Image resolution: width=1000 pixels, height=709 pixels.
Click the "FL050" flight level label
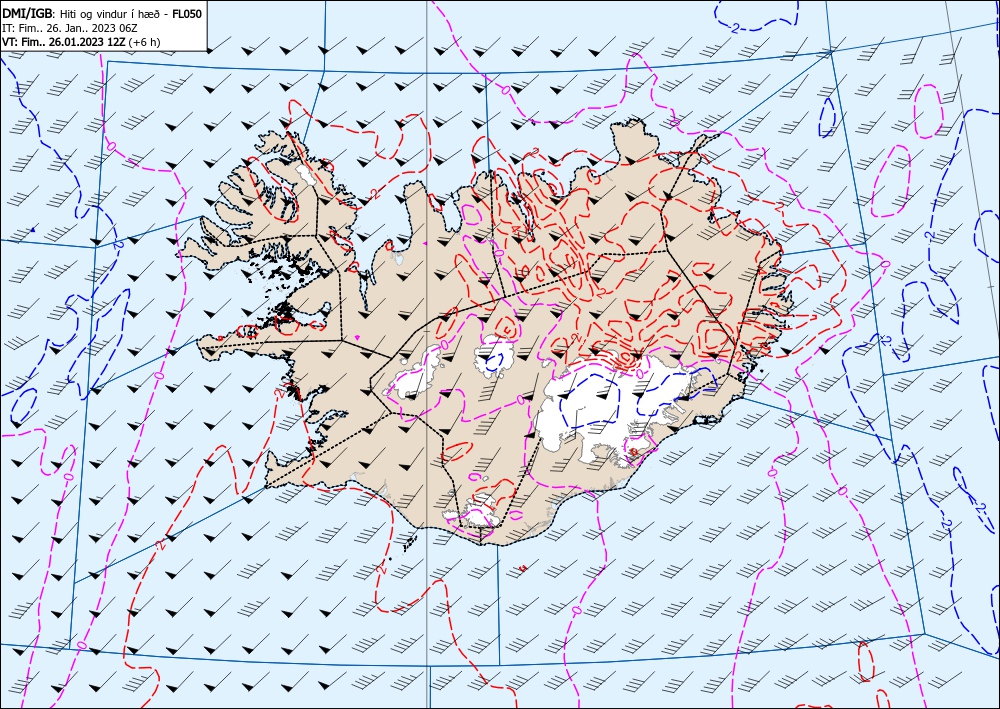[188, 13]
